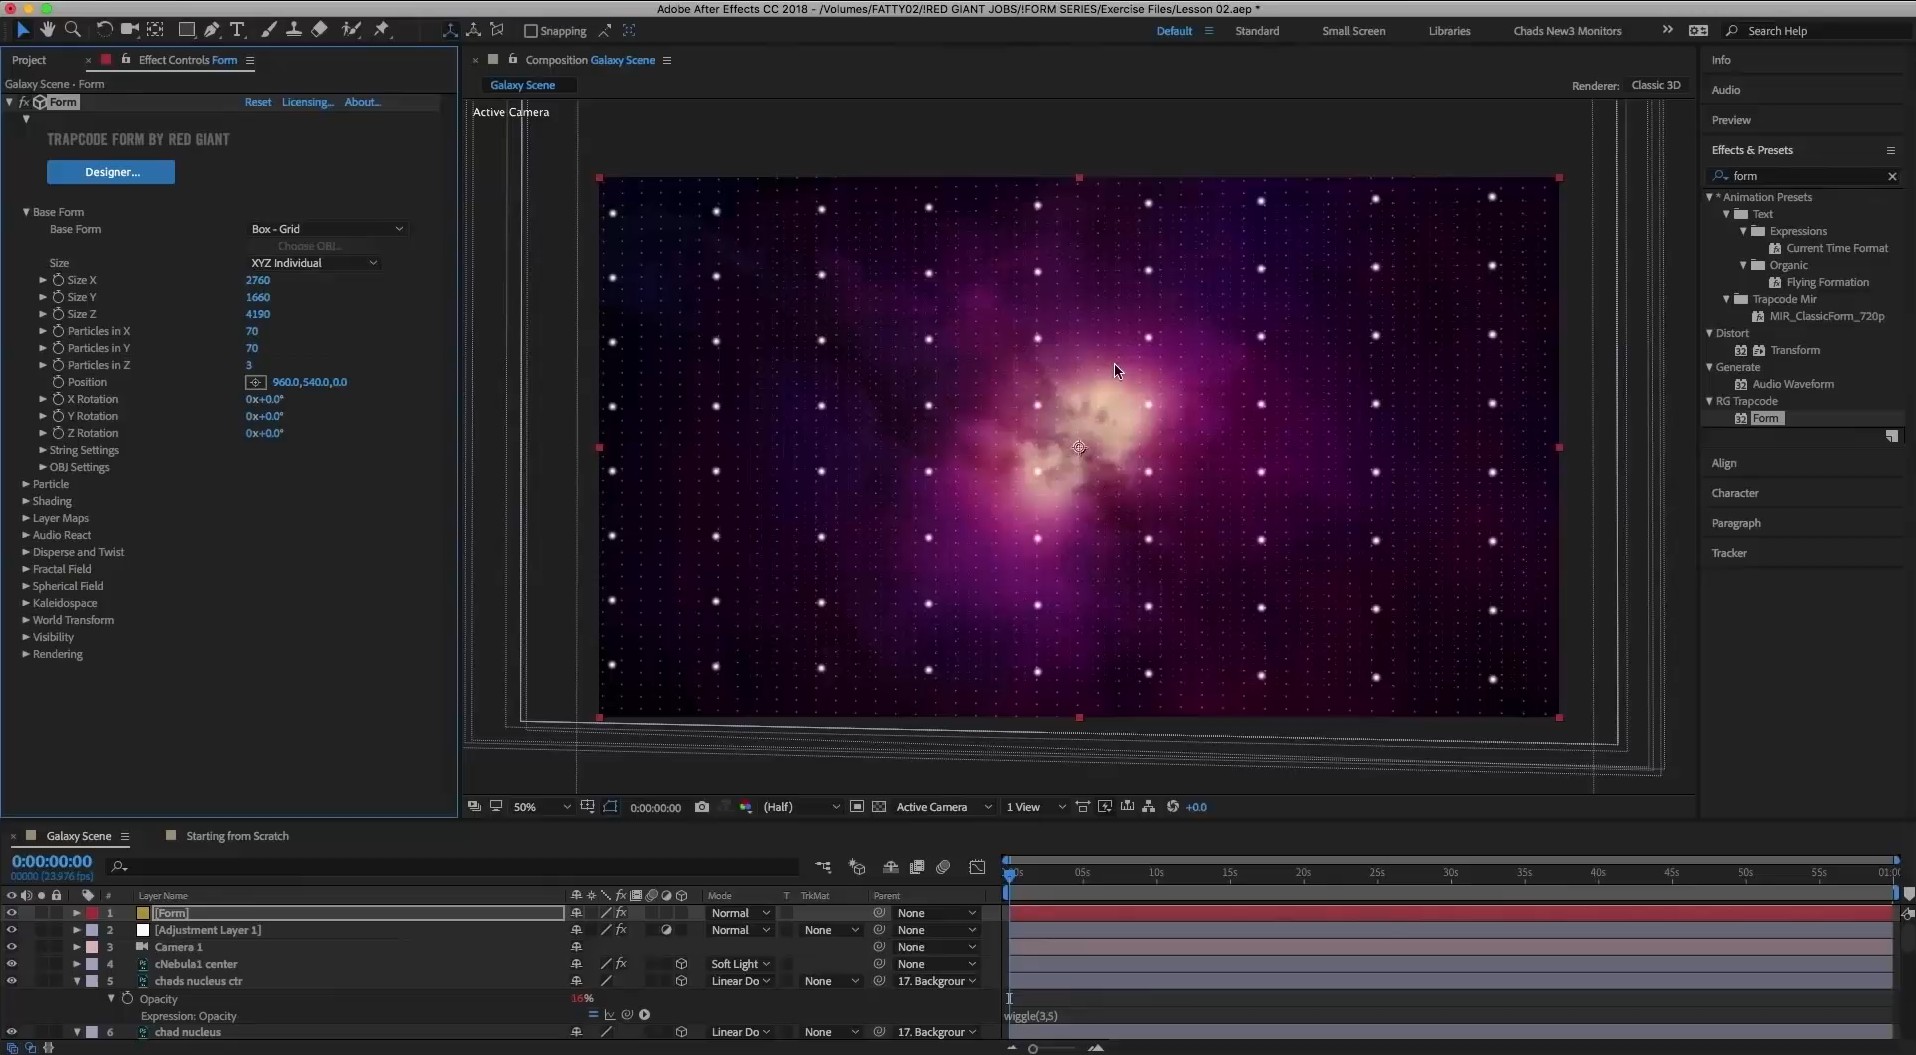
Task: Open the Form Designer
Action: 111,172
